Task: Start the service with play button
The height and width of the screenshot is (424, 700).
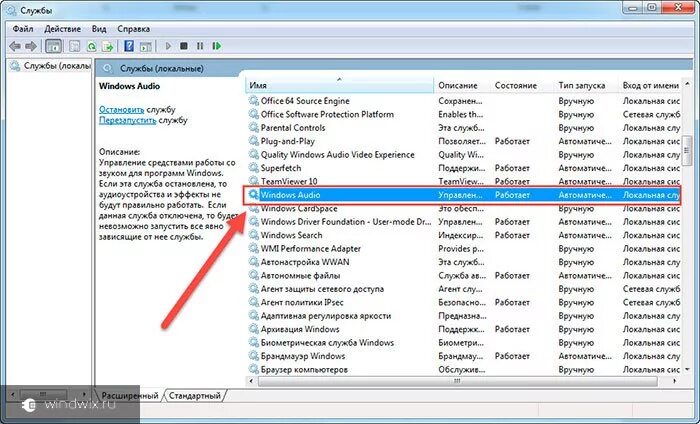Action: (x=168, y=46)
